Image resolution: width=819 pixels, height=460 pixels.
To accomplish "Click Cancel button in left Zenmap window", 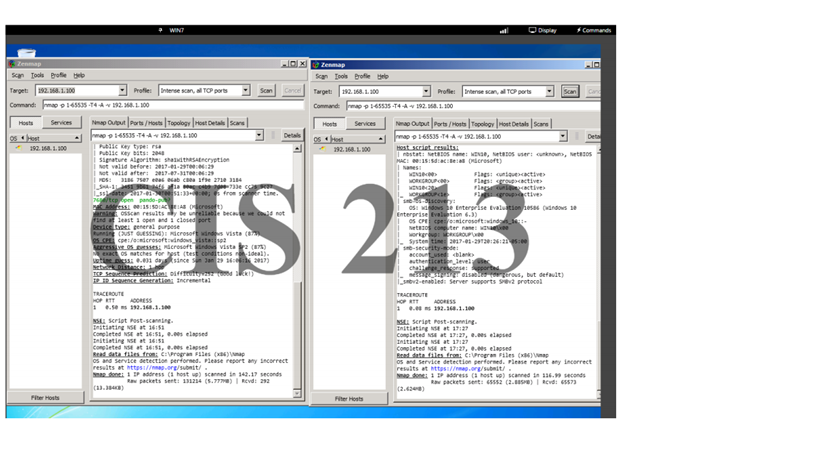I will point(292,90).
